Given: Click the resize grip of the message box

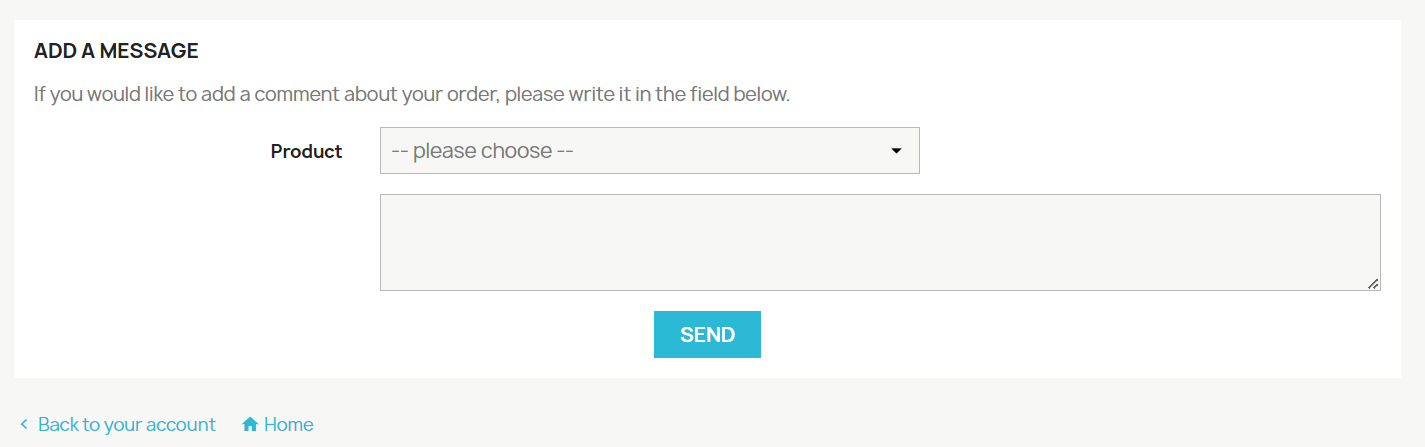Looking at the screenshot, I should click(1374, 284).
